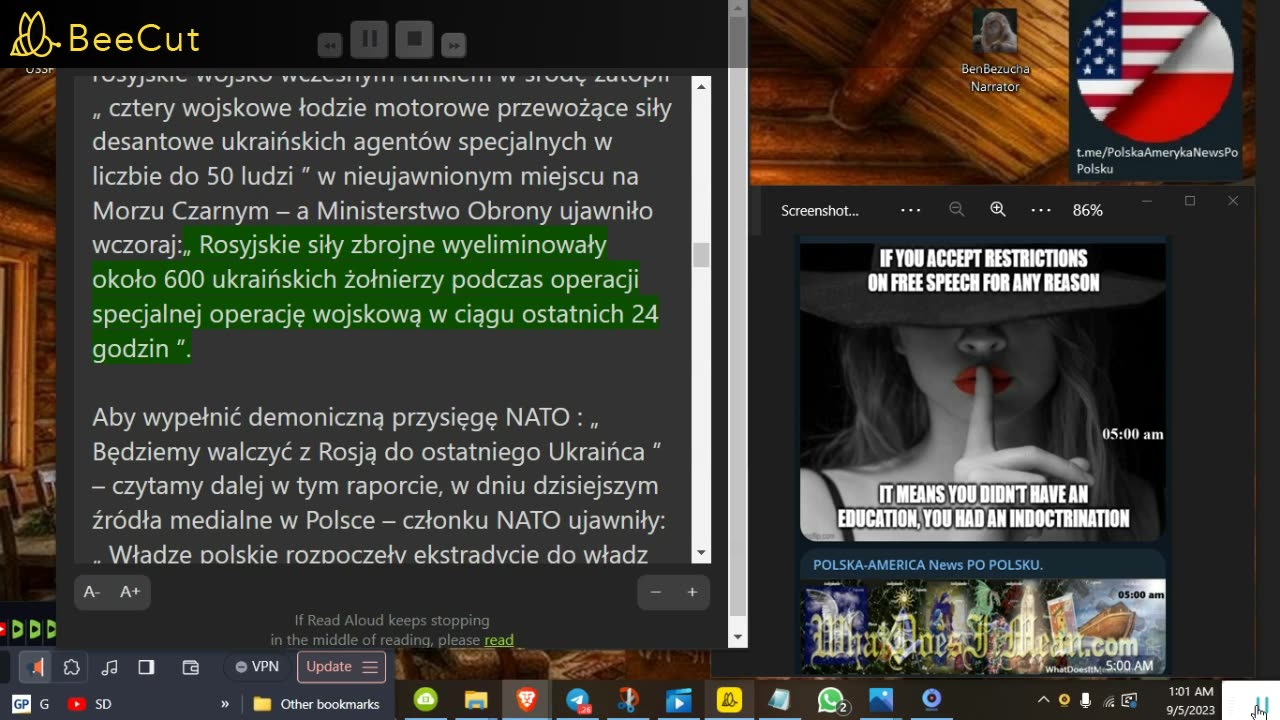Viewport: 1280px width, 720px height.
Task: Open the browser extensions puzzle icon
Action: 71,667
